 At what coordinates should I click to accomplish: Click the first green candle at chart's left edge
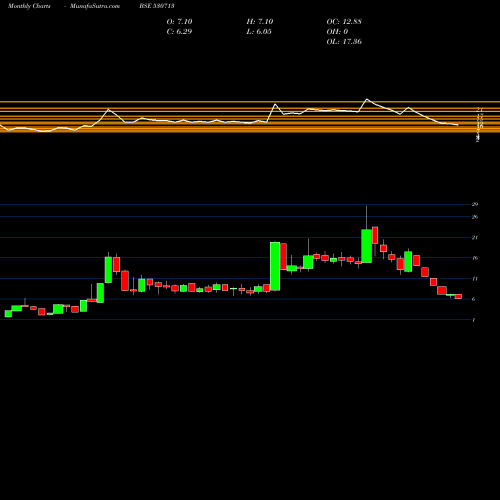point(8,314)
